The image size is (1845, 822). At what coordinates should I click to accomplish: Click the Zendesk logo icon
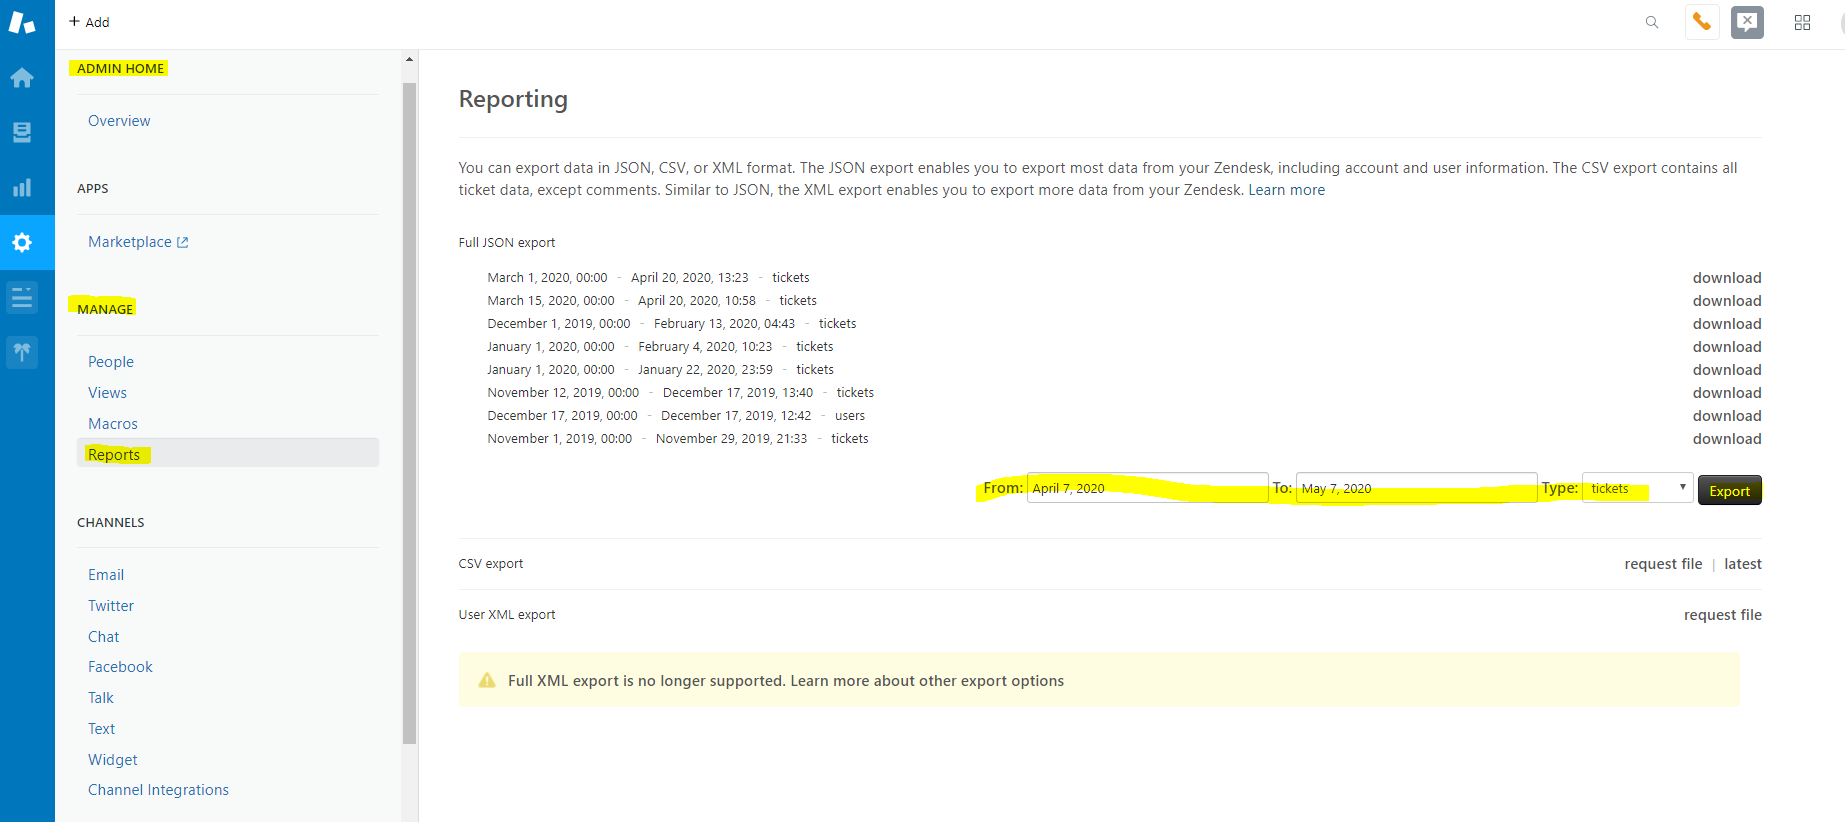22,22
